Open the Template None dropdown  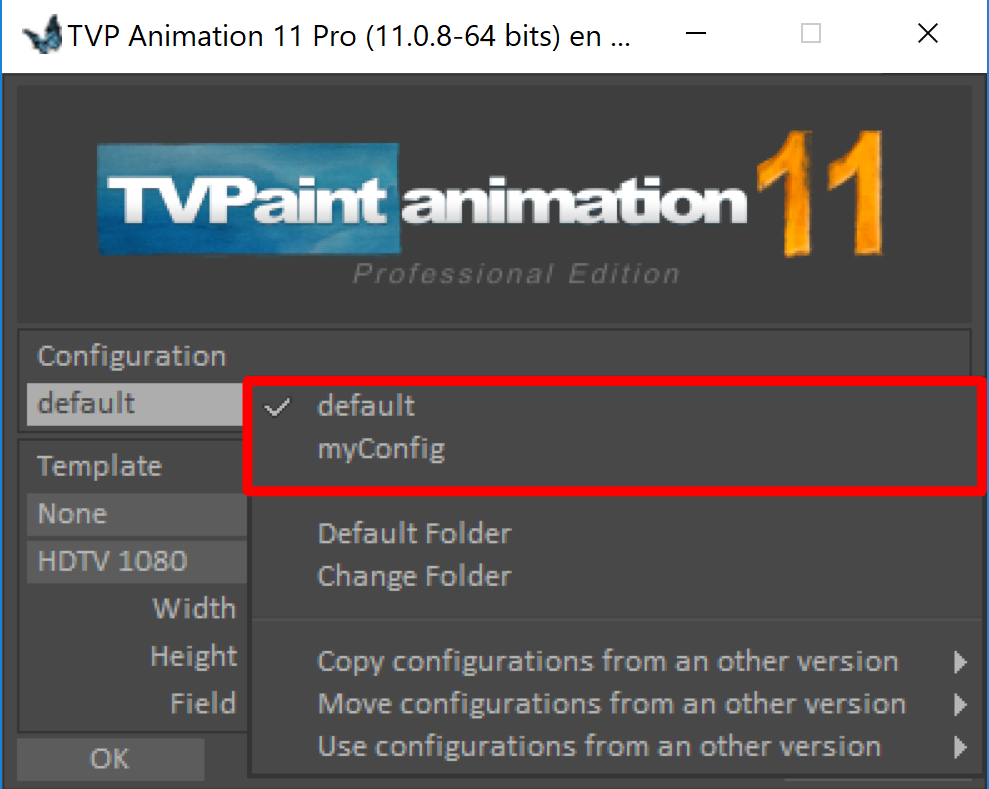click(136, 514)
